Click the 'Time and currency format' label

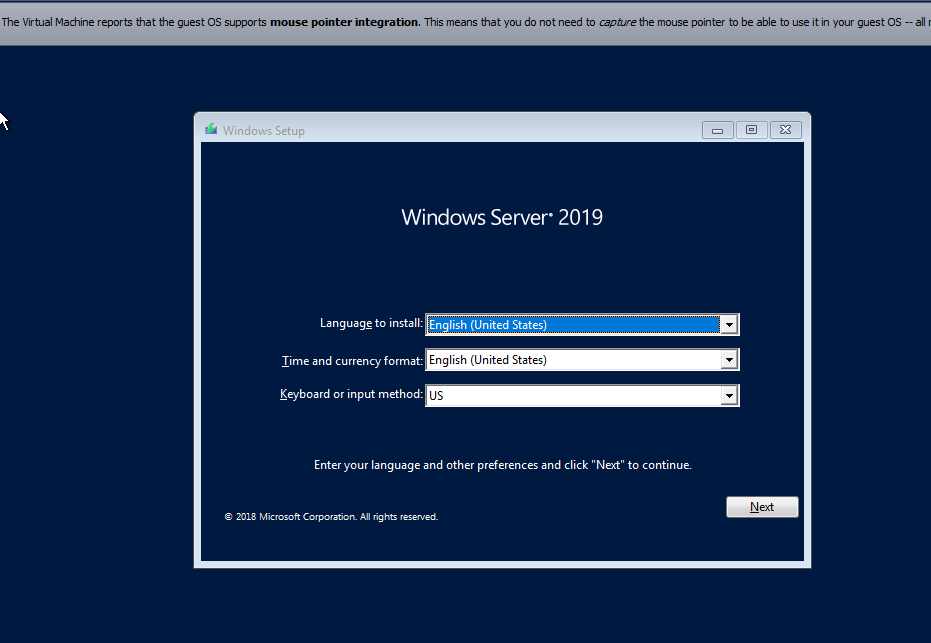[355, 359]
